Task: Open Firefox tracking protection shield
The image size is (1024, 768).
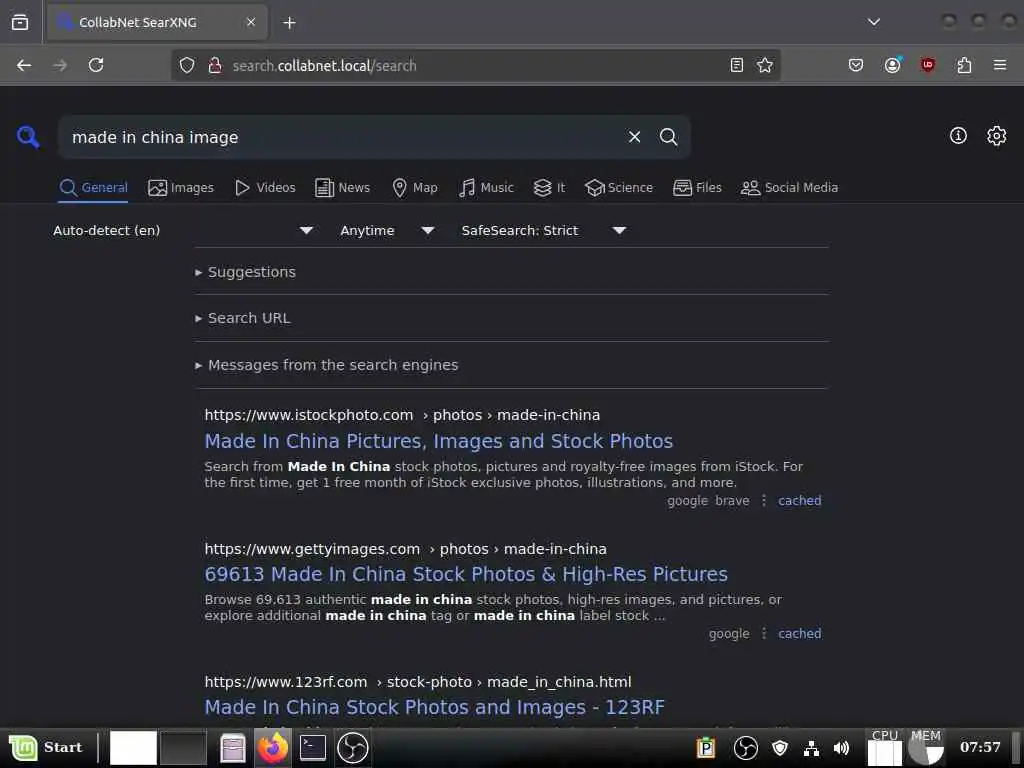Action: pos(187,65)
